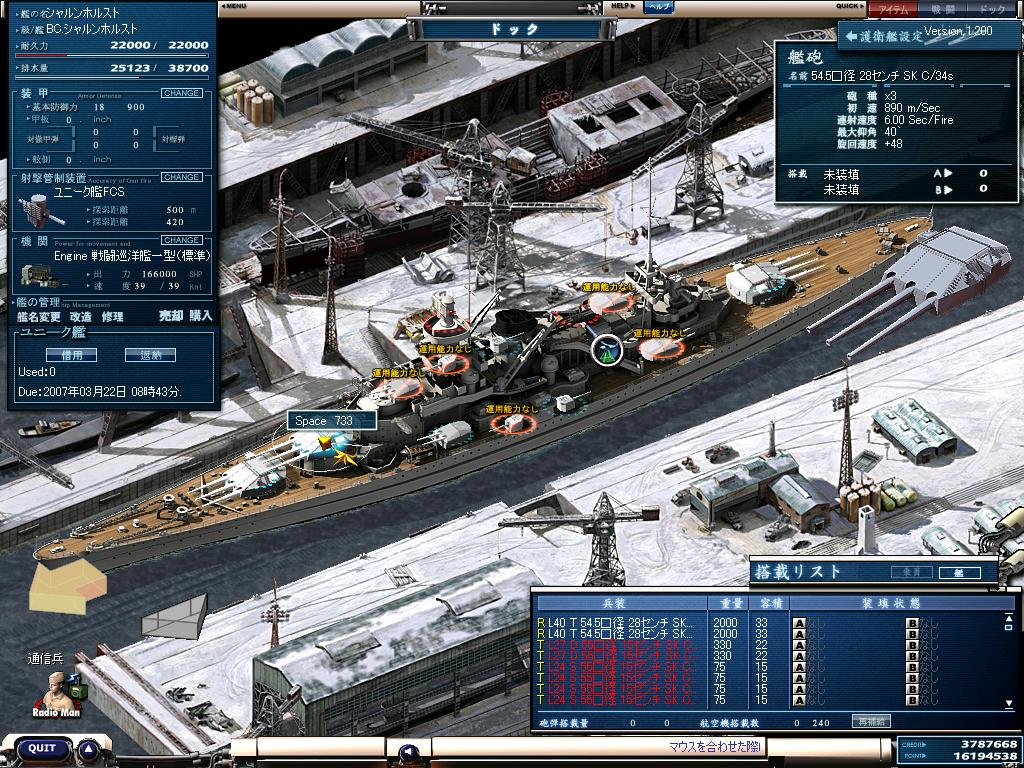
Task: Click the POINT value 16194538
Action: pyautogui.click(x=984, y=756)
